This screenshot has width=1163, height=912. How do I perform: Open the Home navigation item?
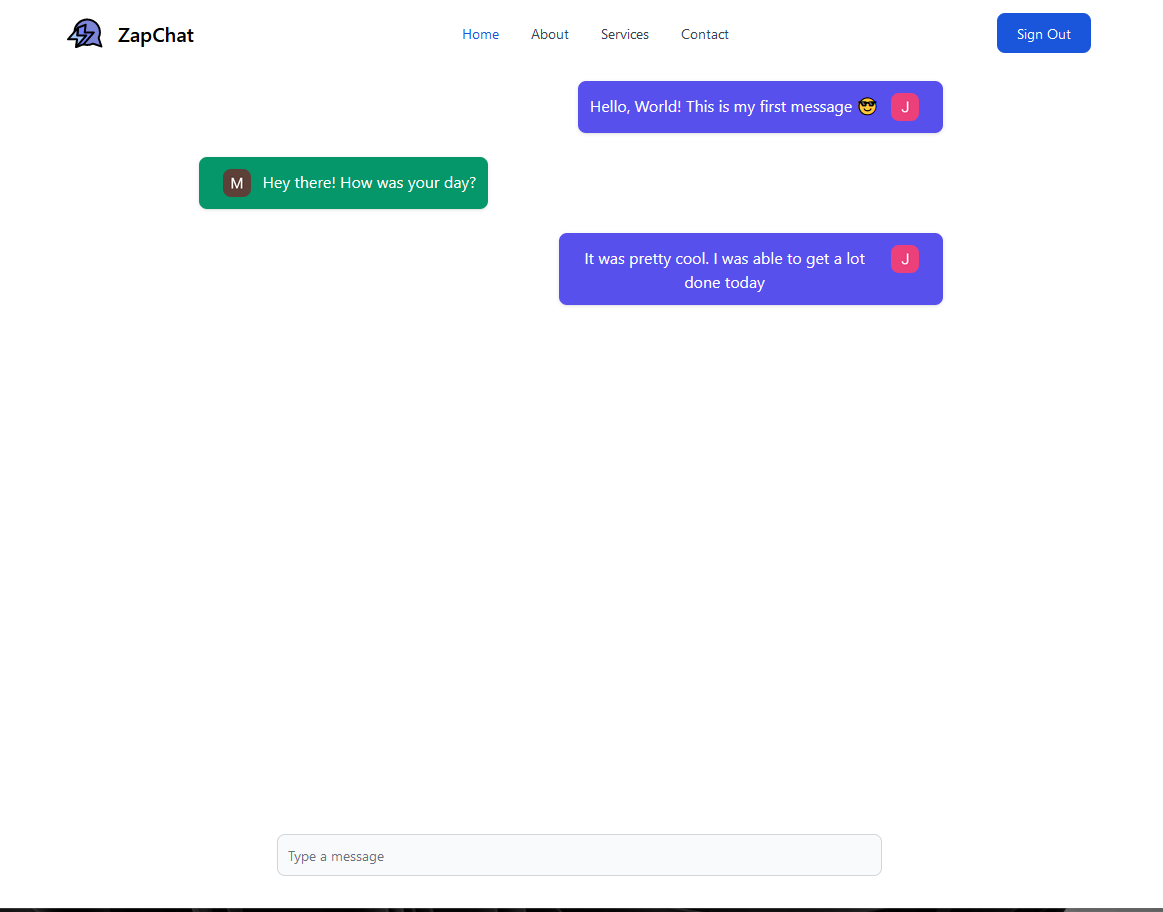coord(480,34)
